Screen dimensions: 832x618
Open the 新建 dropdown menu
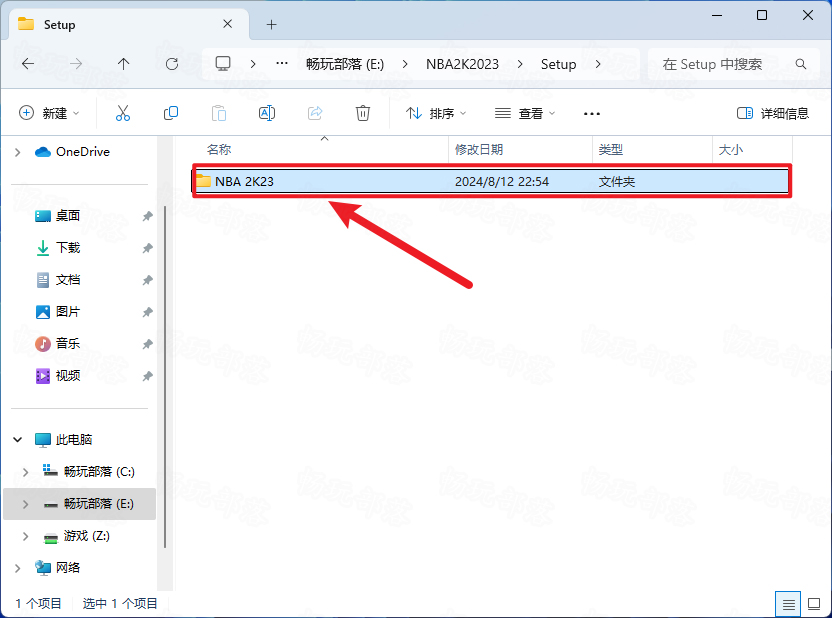pyautogui.click(x=49, y=113)
